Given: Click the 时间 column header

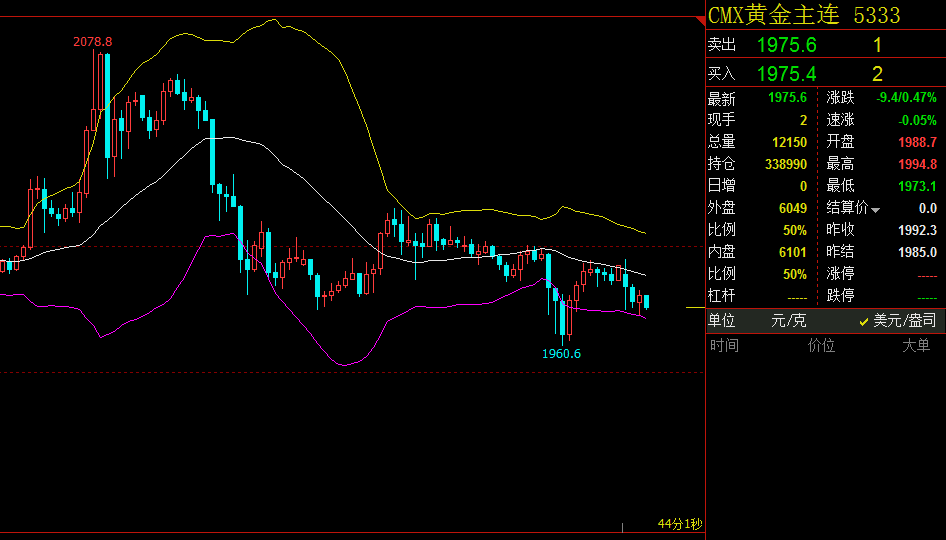Looking at the screenshot, I should [x=724, y=345].
